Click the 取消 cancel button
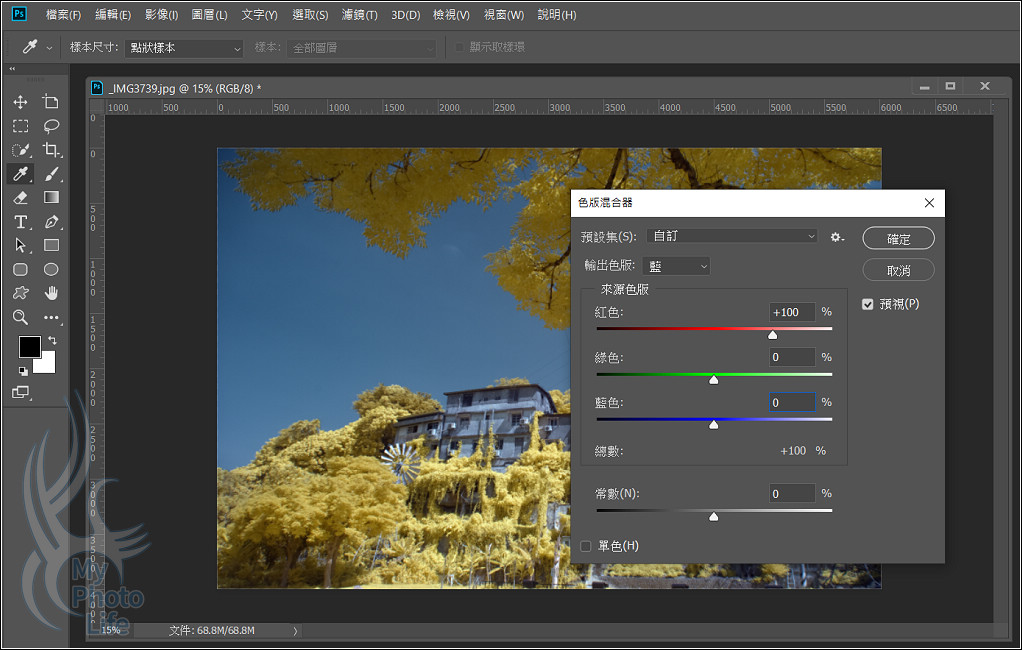This screenshot has width=1022, height=650. coord(898,270)
